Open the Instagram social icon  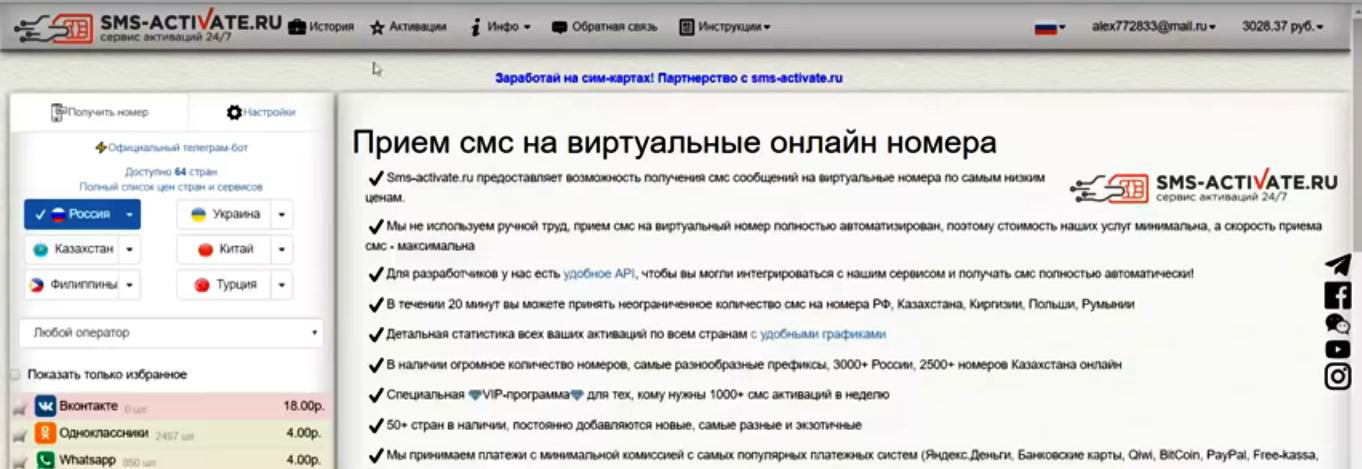[1337, 377]
